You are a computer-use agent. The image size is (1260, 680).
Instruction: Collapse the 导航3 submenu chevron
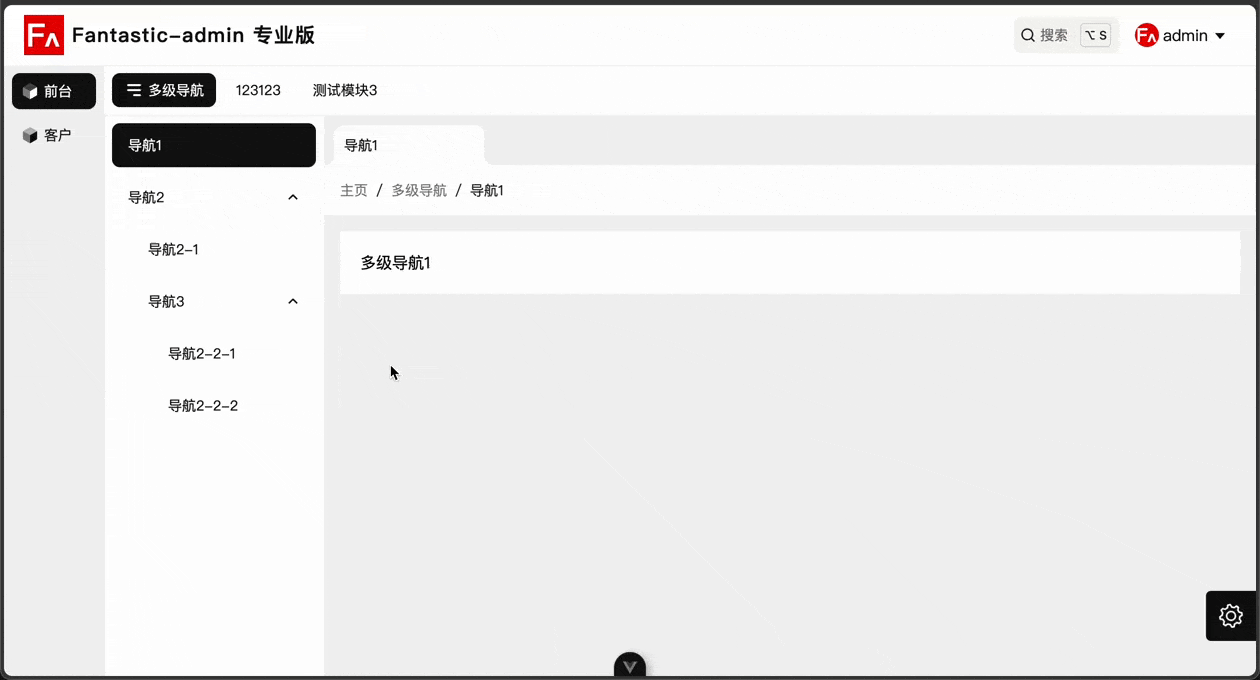pos(293,302)
